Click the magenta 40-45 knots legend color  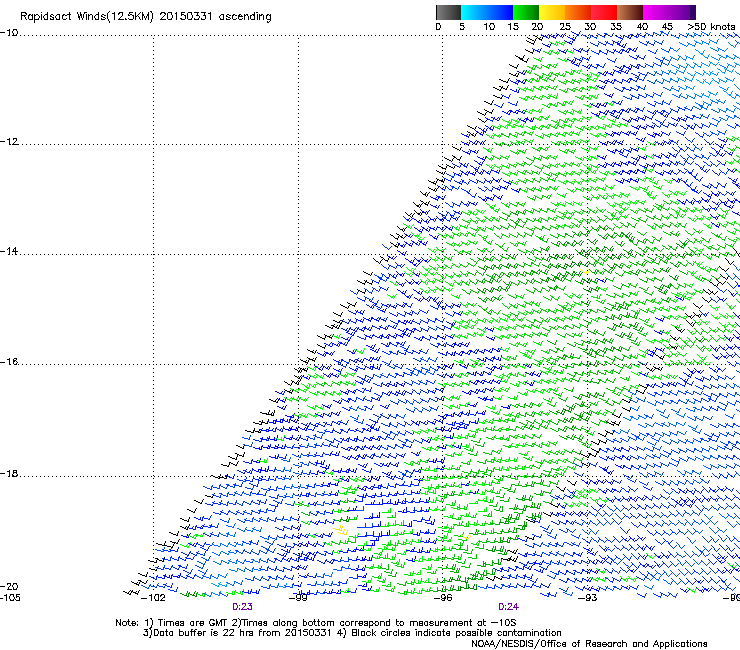656,12
